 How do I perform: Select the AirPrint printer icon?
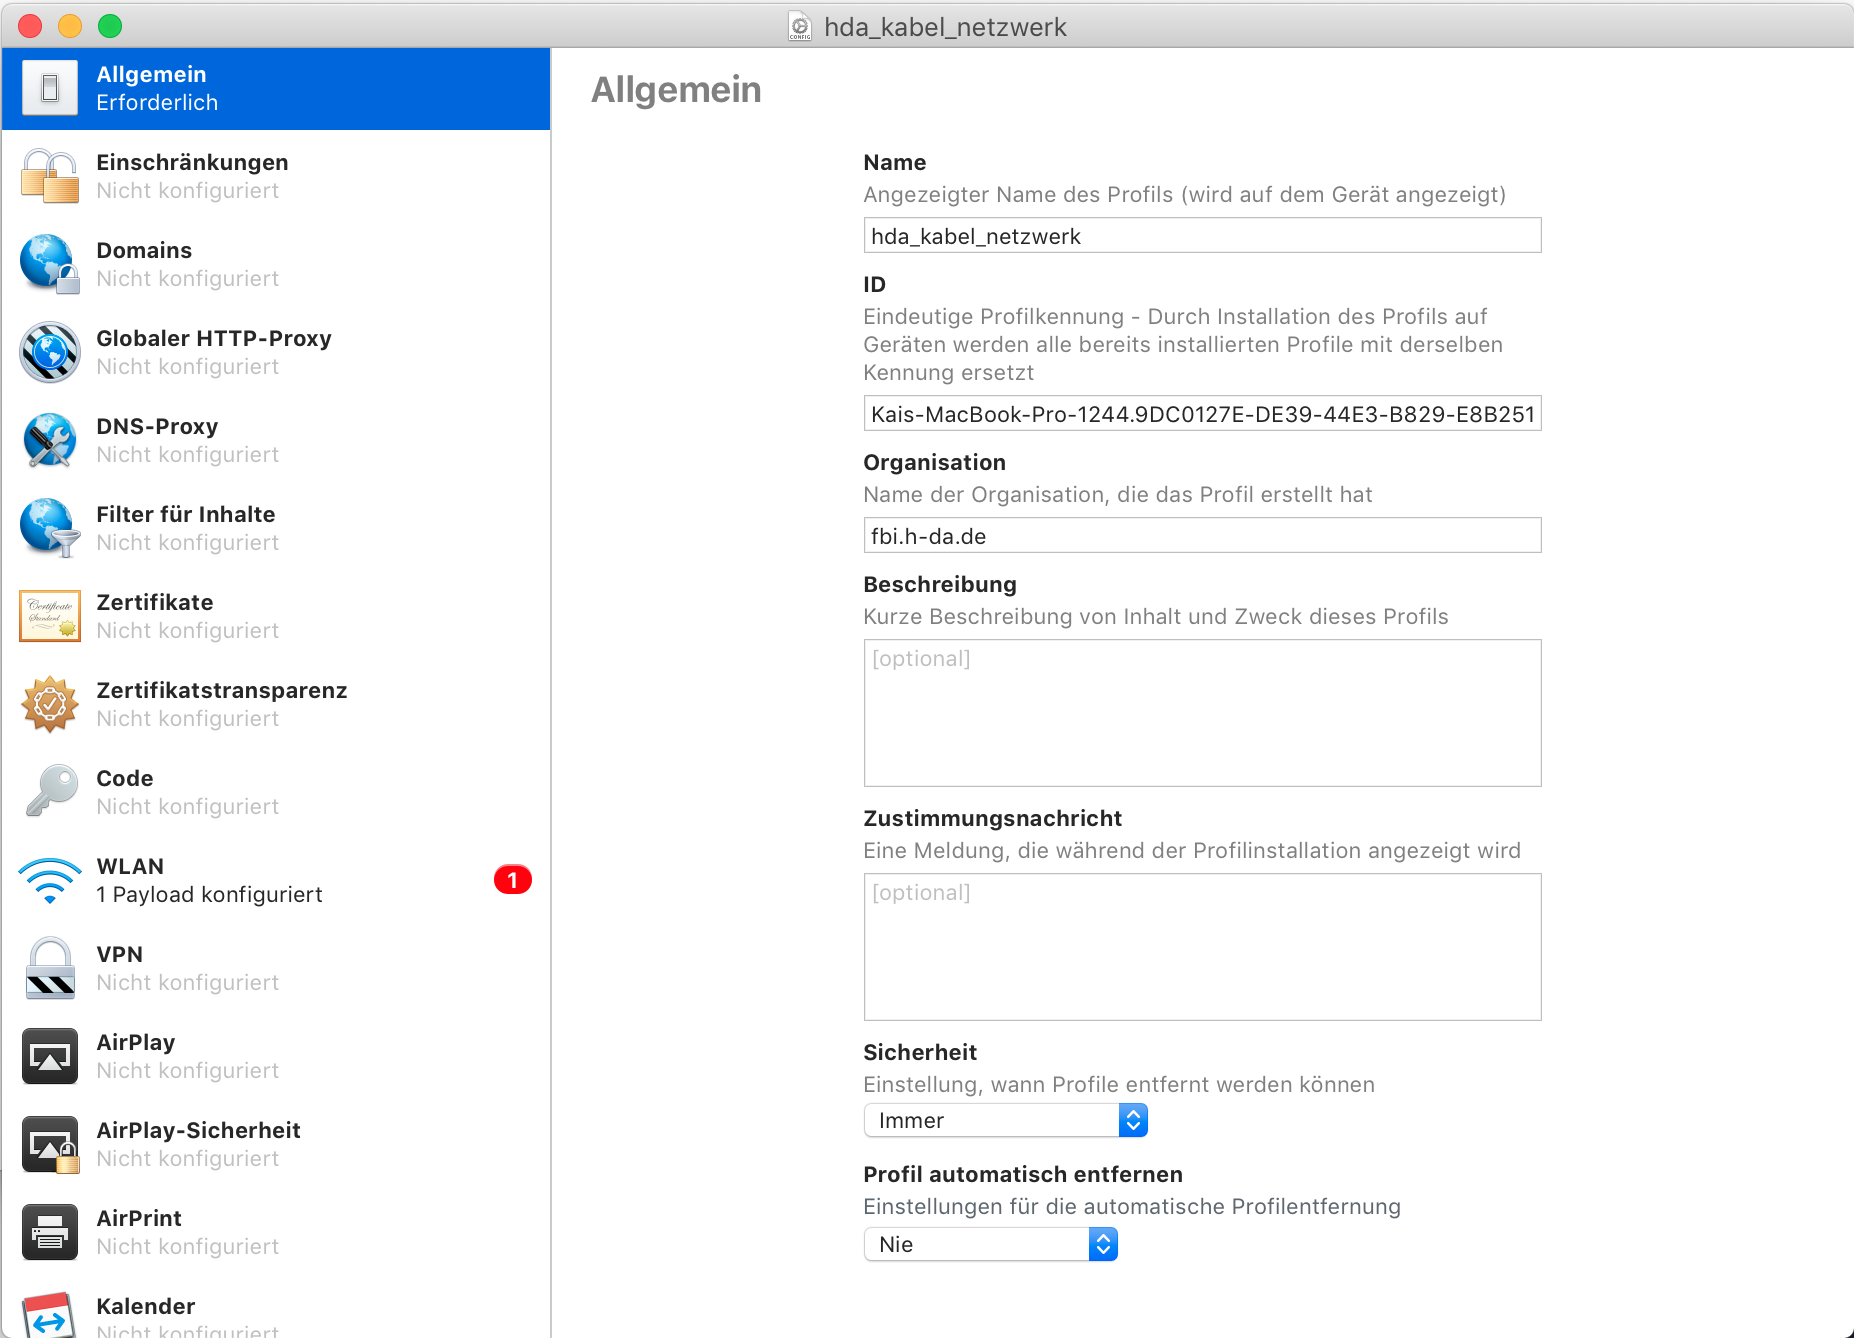(x=49, y=1232)
